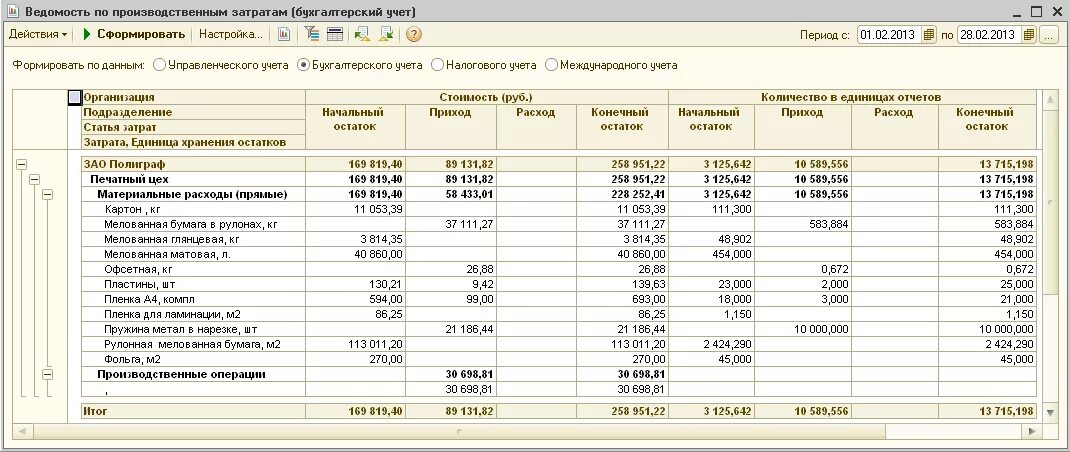The height and width of the screenshot is (452, 1070).
Task: Select the Офсетная, кг row
Action: pyautogui.click(x=559, y=269)
